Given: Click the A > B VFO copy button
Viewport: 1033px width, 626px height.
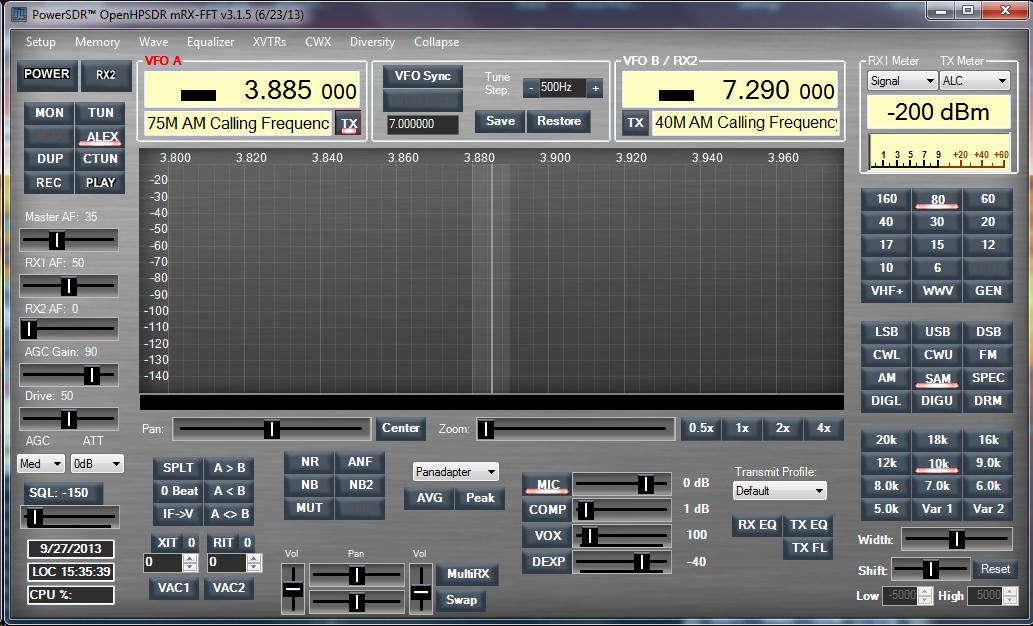Looking at the screenshot, I should tap(229, 468).
